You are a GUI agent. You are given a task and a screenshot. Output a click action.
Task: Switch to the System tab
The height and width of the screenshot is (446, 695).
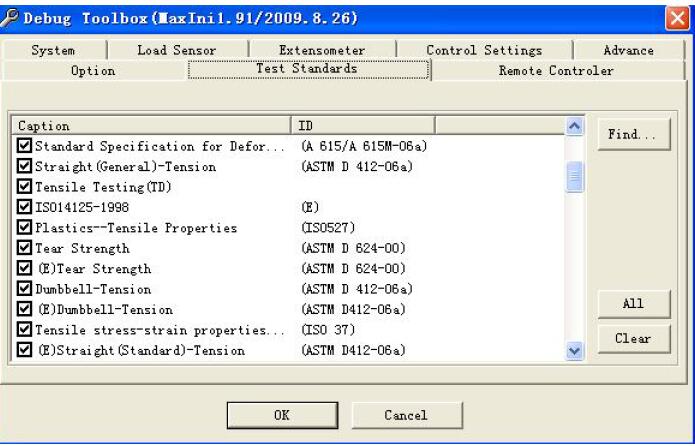(53, 50)
